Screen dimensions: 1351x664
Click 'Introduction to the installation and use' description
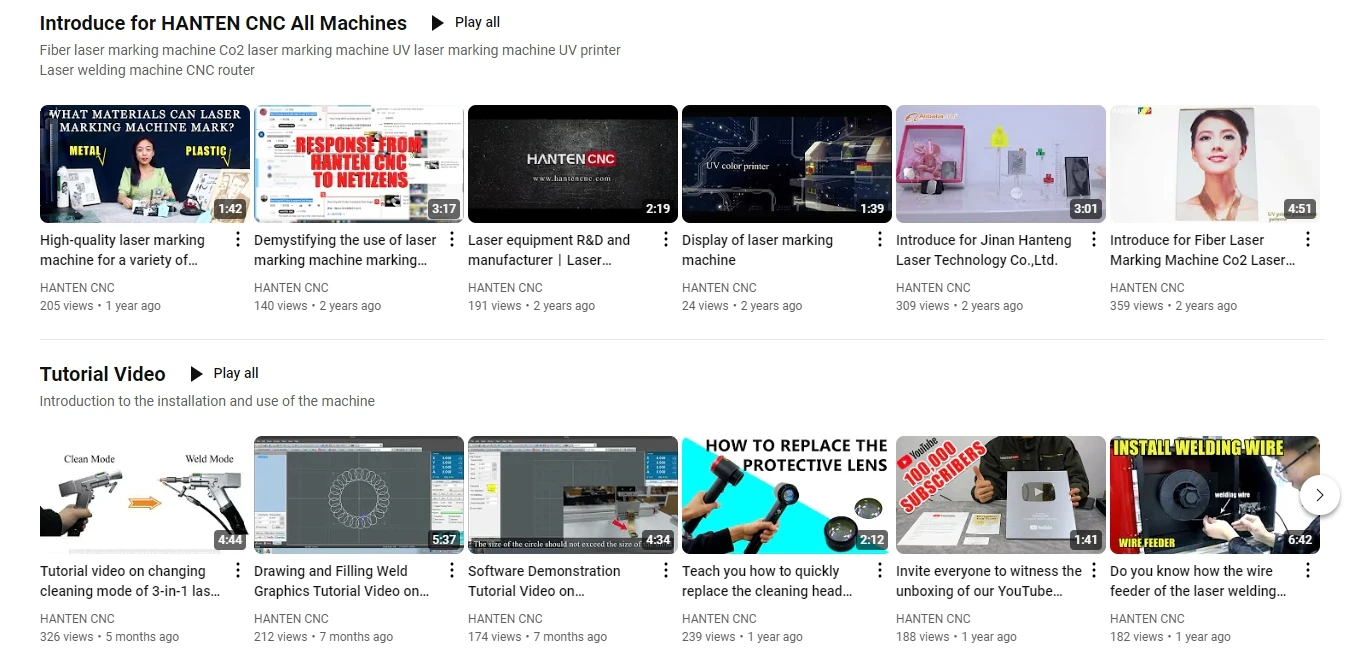point(207,401)
